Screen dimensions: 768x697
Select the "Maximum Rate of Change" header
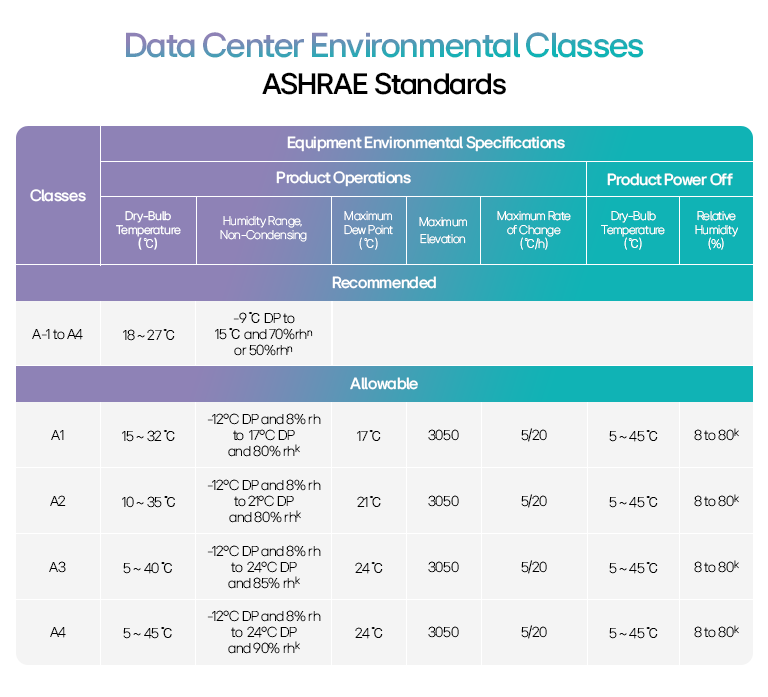[x=533, y=229]
